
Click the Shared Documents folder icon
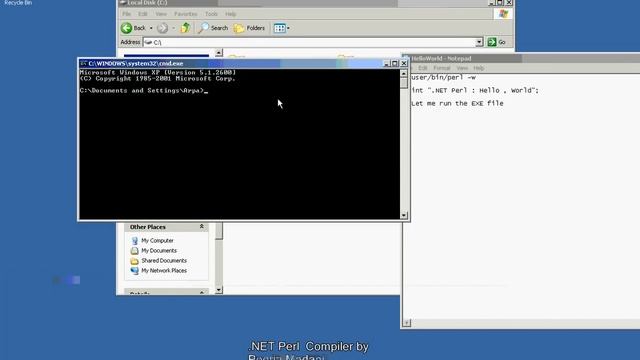tap(134, 260)
